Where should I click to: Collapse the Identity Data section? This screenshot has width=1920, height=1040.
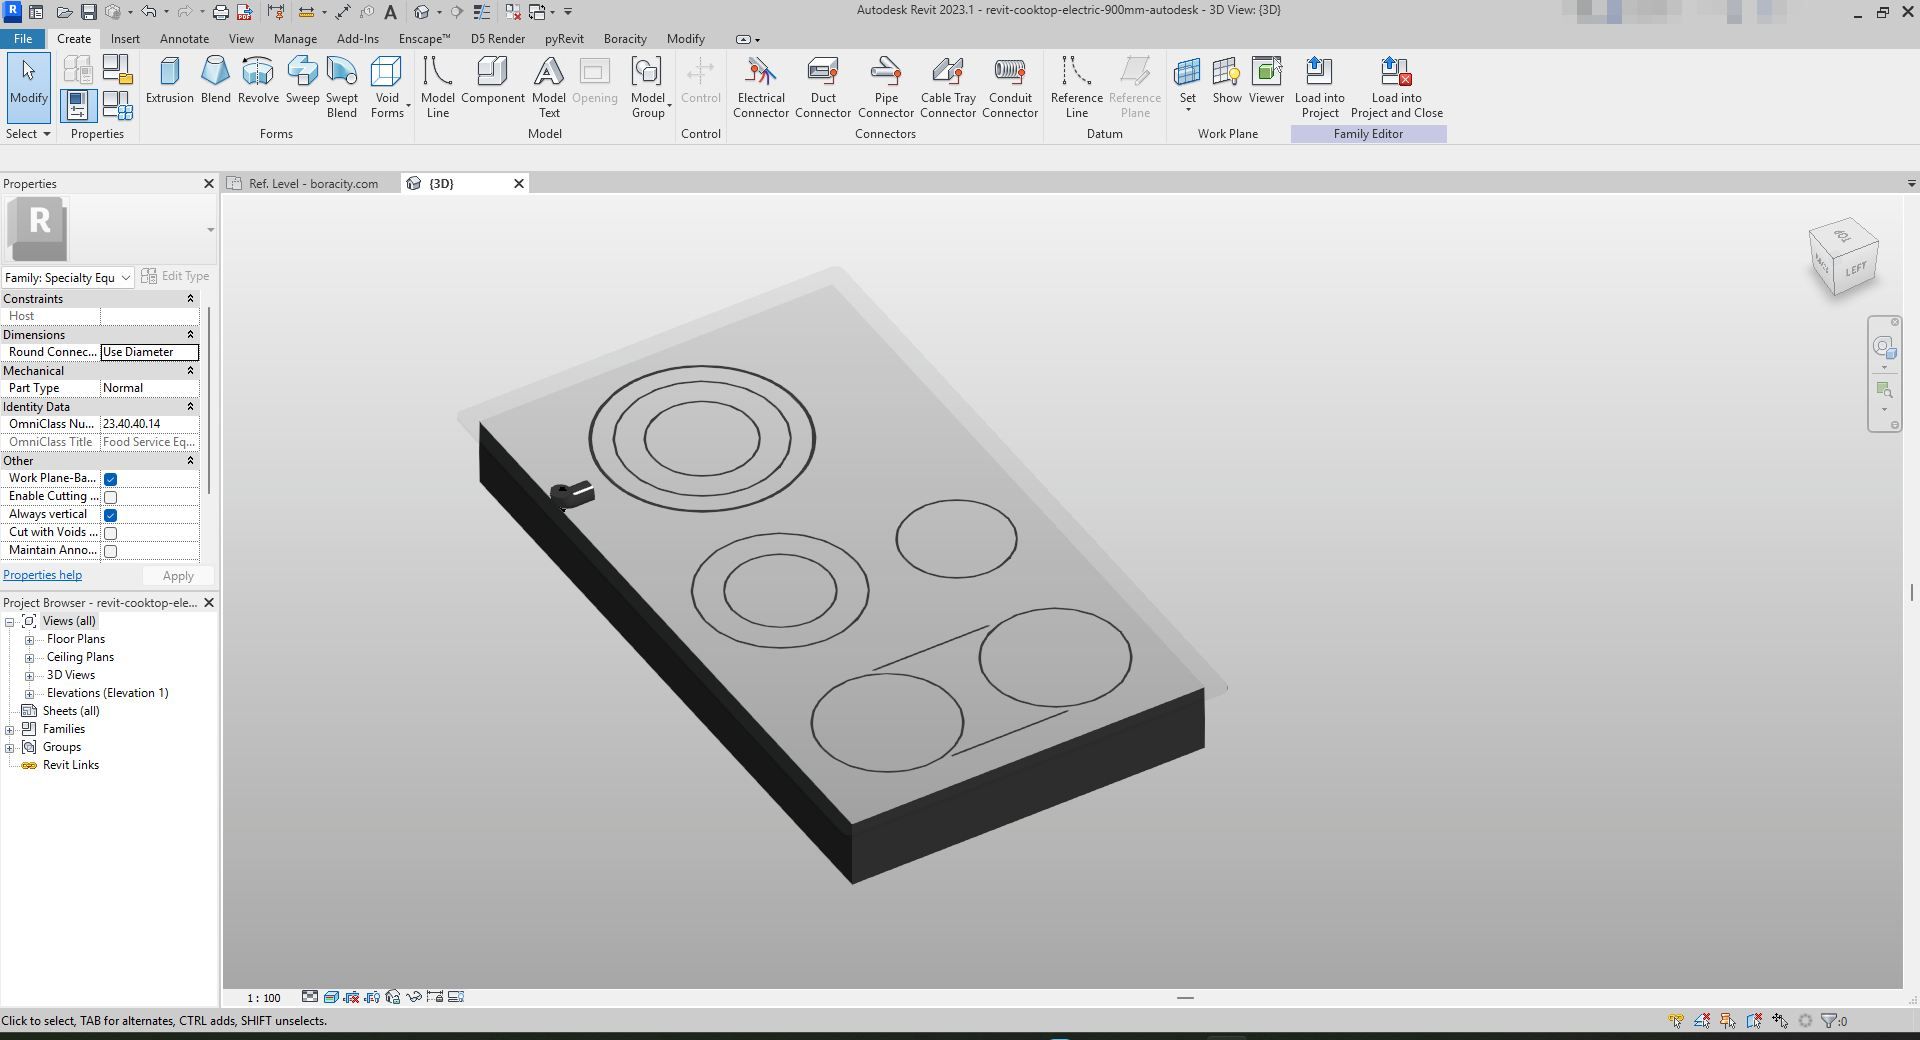tap(190, 407)
